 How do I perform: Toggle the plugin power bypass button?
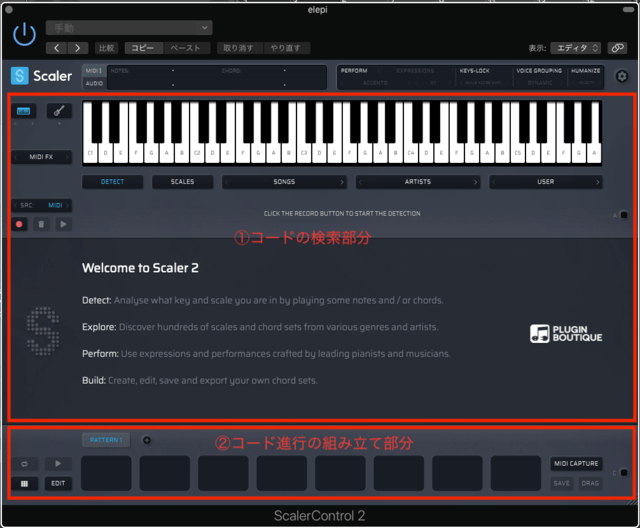(x=24, y=34)
